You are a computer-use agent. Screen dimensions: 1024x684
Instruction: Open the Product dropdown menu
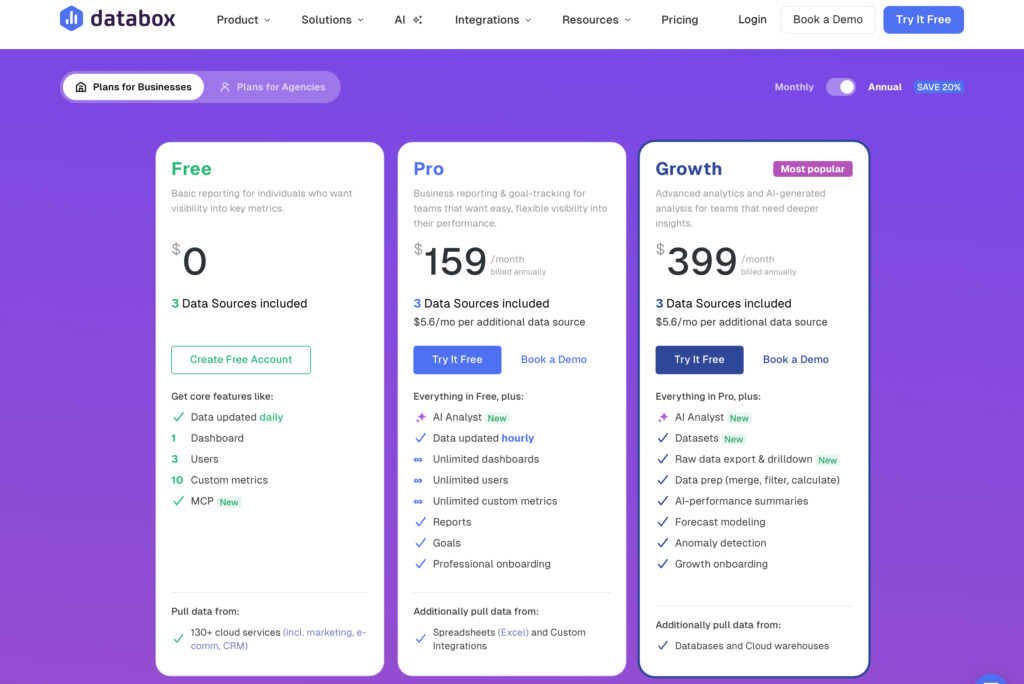[x=242, y=19]
